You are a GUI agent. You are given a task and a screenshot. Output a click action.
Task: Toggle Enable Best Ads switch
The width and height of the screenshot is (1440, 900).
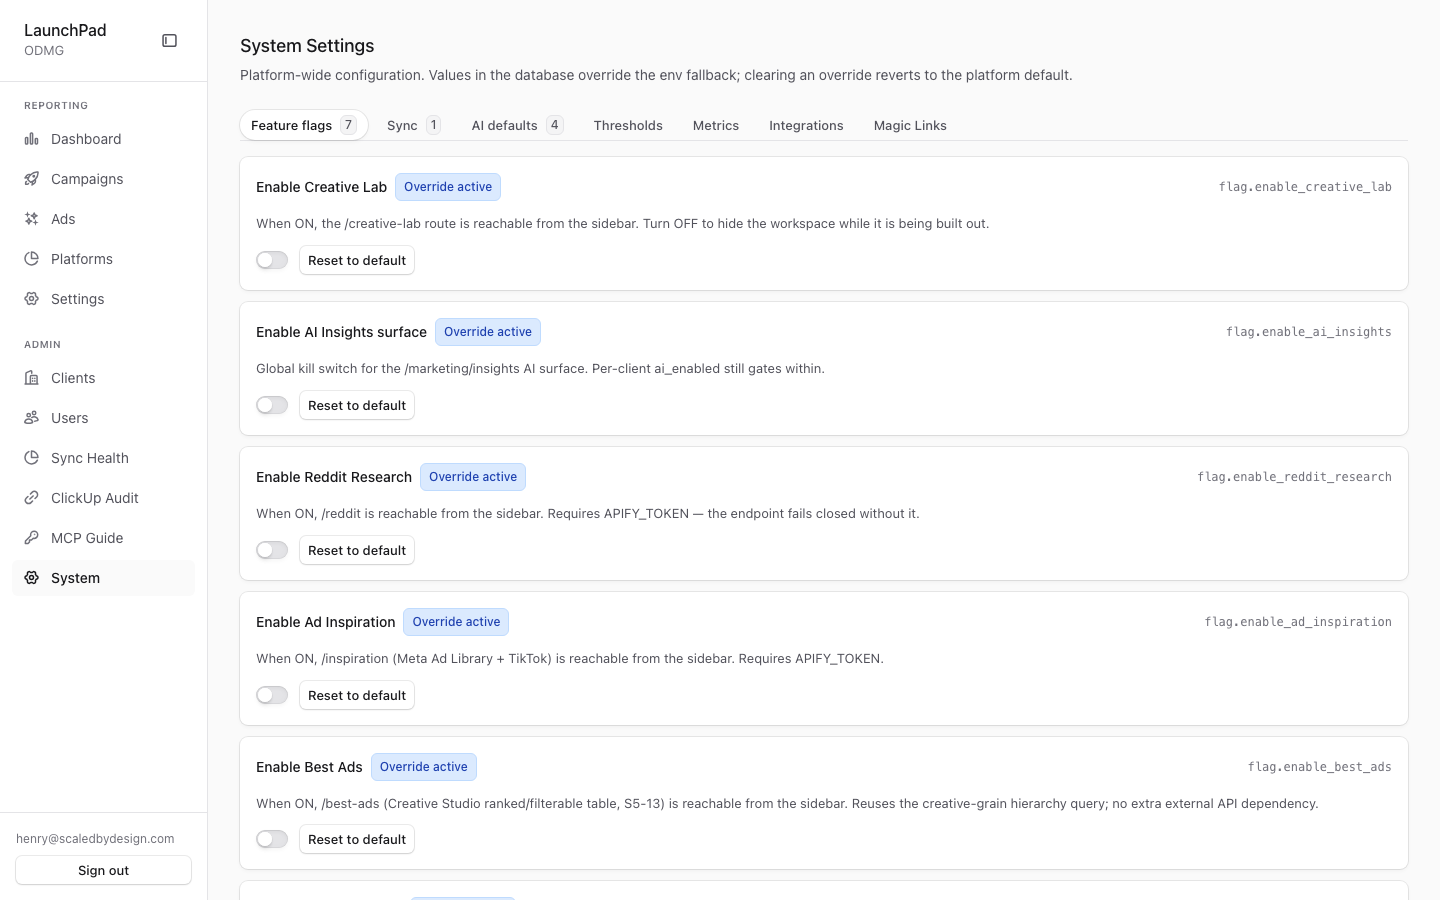pyautogui.click(x=272, y=839)
